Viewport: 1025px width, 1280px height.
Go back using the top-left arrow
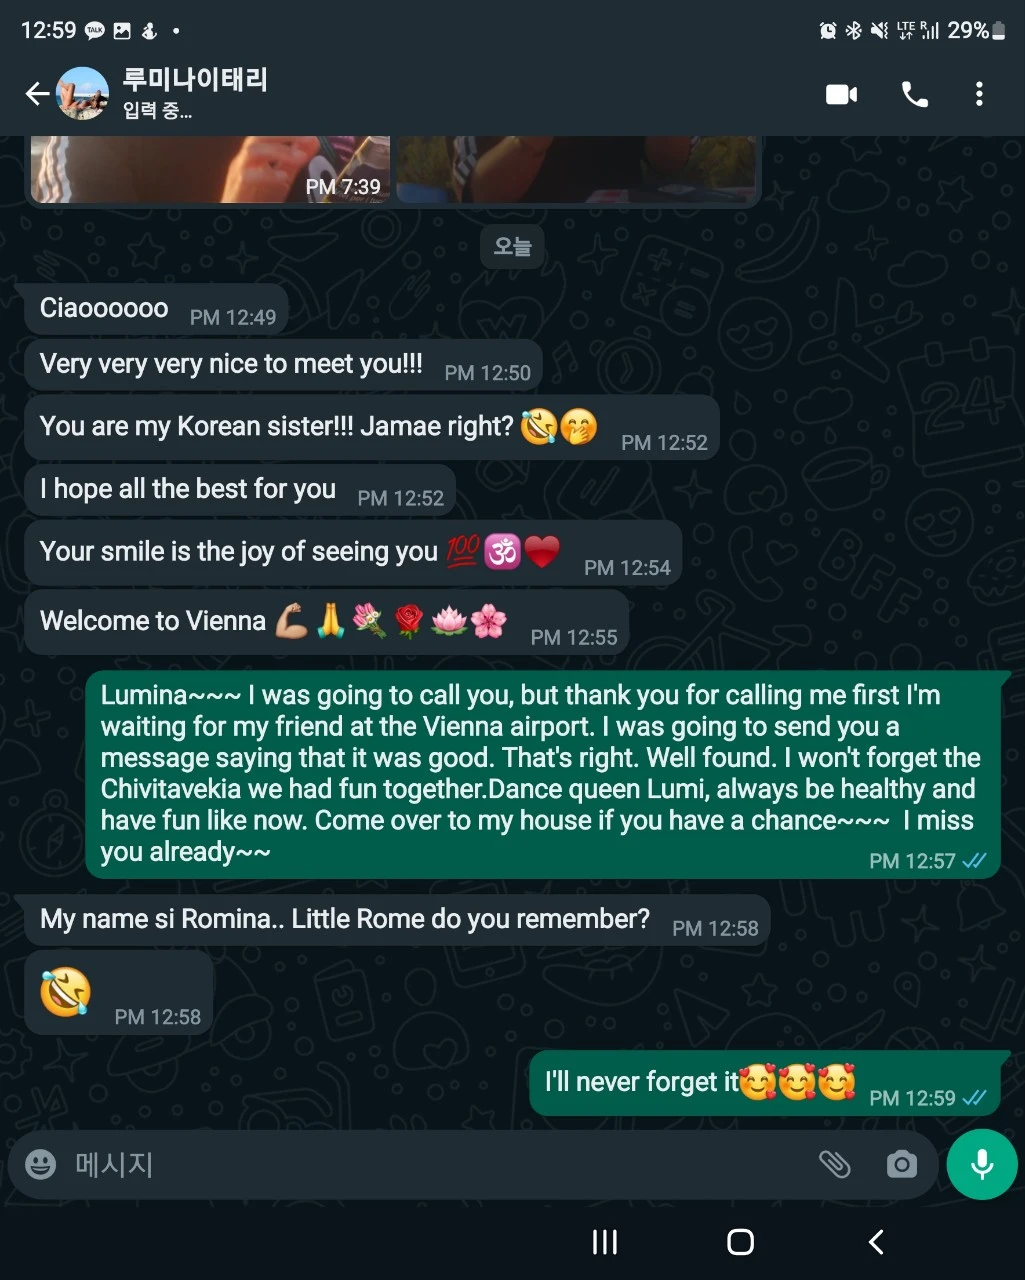click(x=37, y=94)
